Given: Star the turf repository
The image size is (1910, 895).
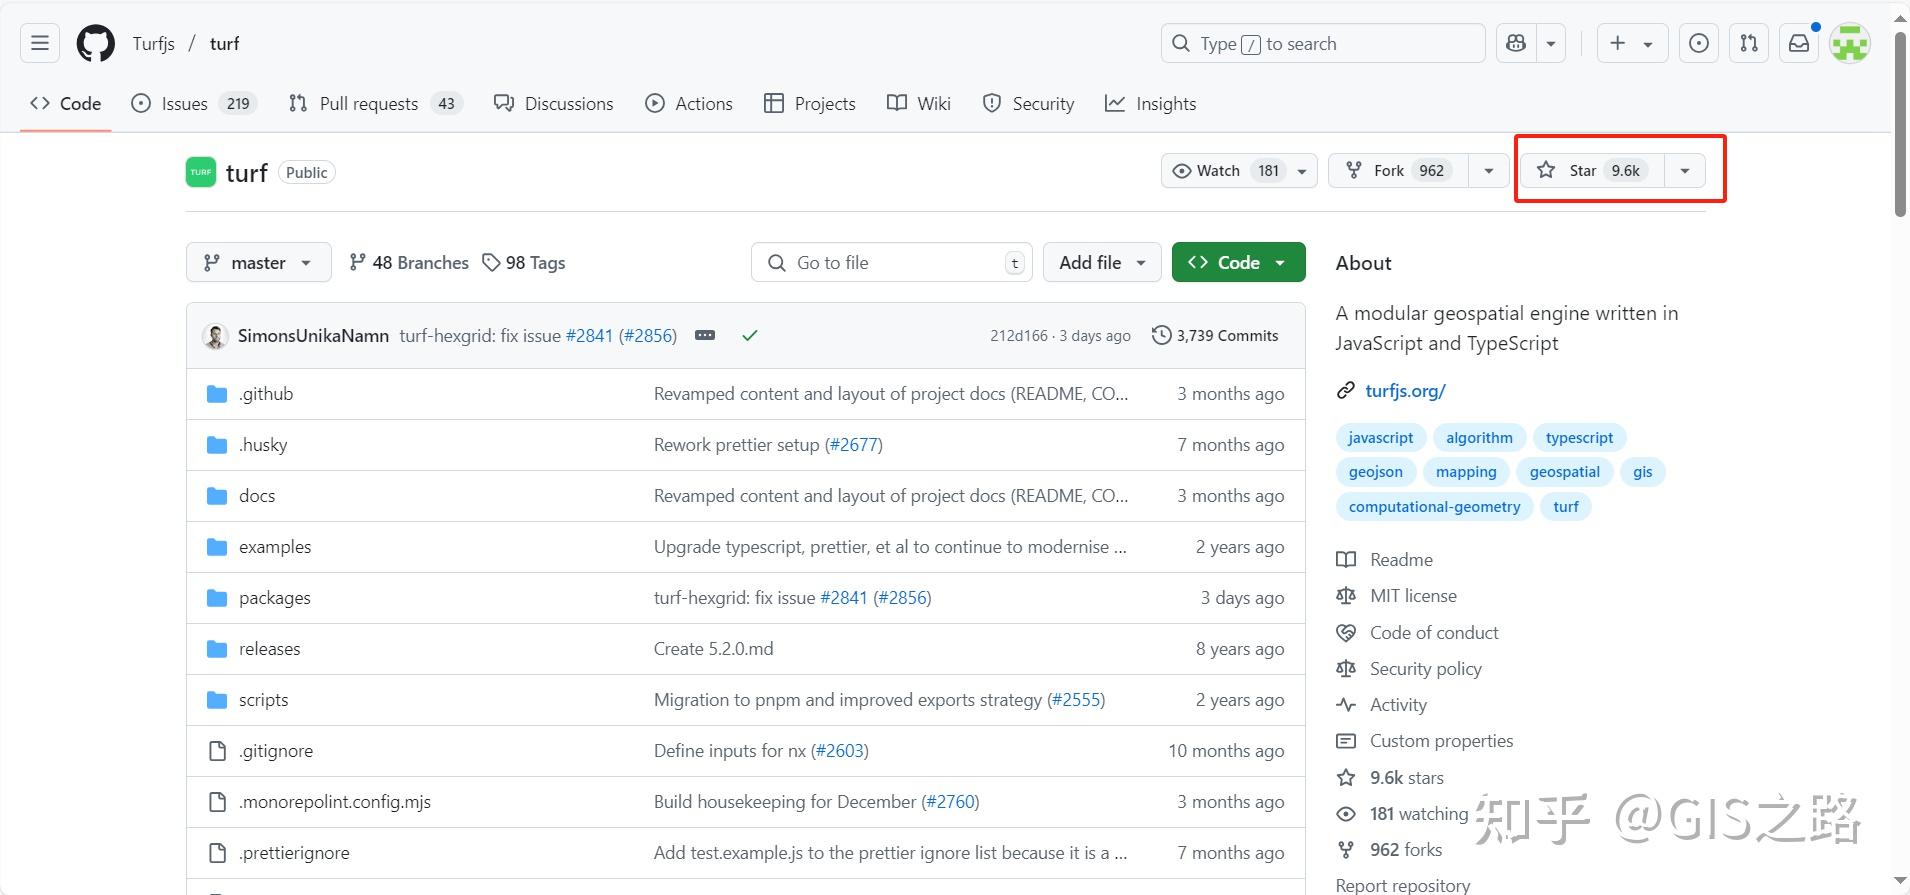Looking at the screenshot, I should (1591, 171).
